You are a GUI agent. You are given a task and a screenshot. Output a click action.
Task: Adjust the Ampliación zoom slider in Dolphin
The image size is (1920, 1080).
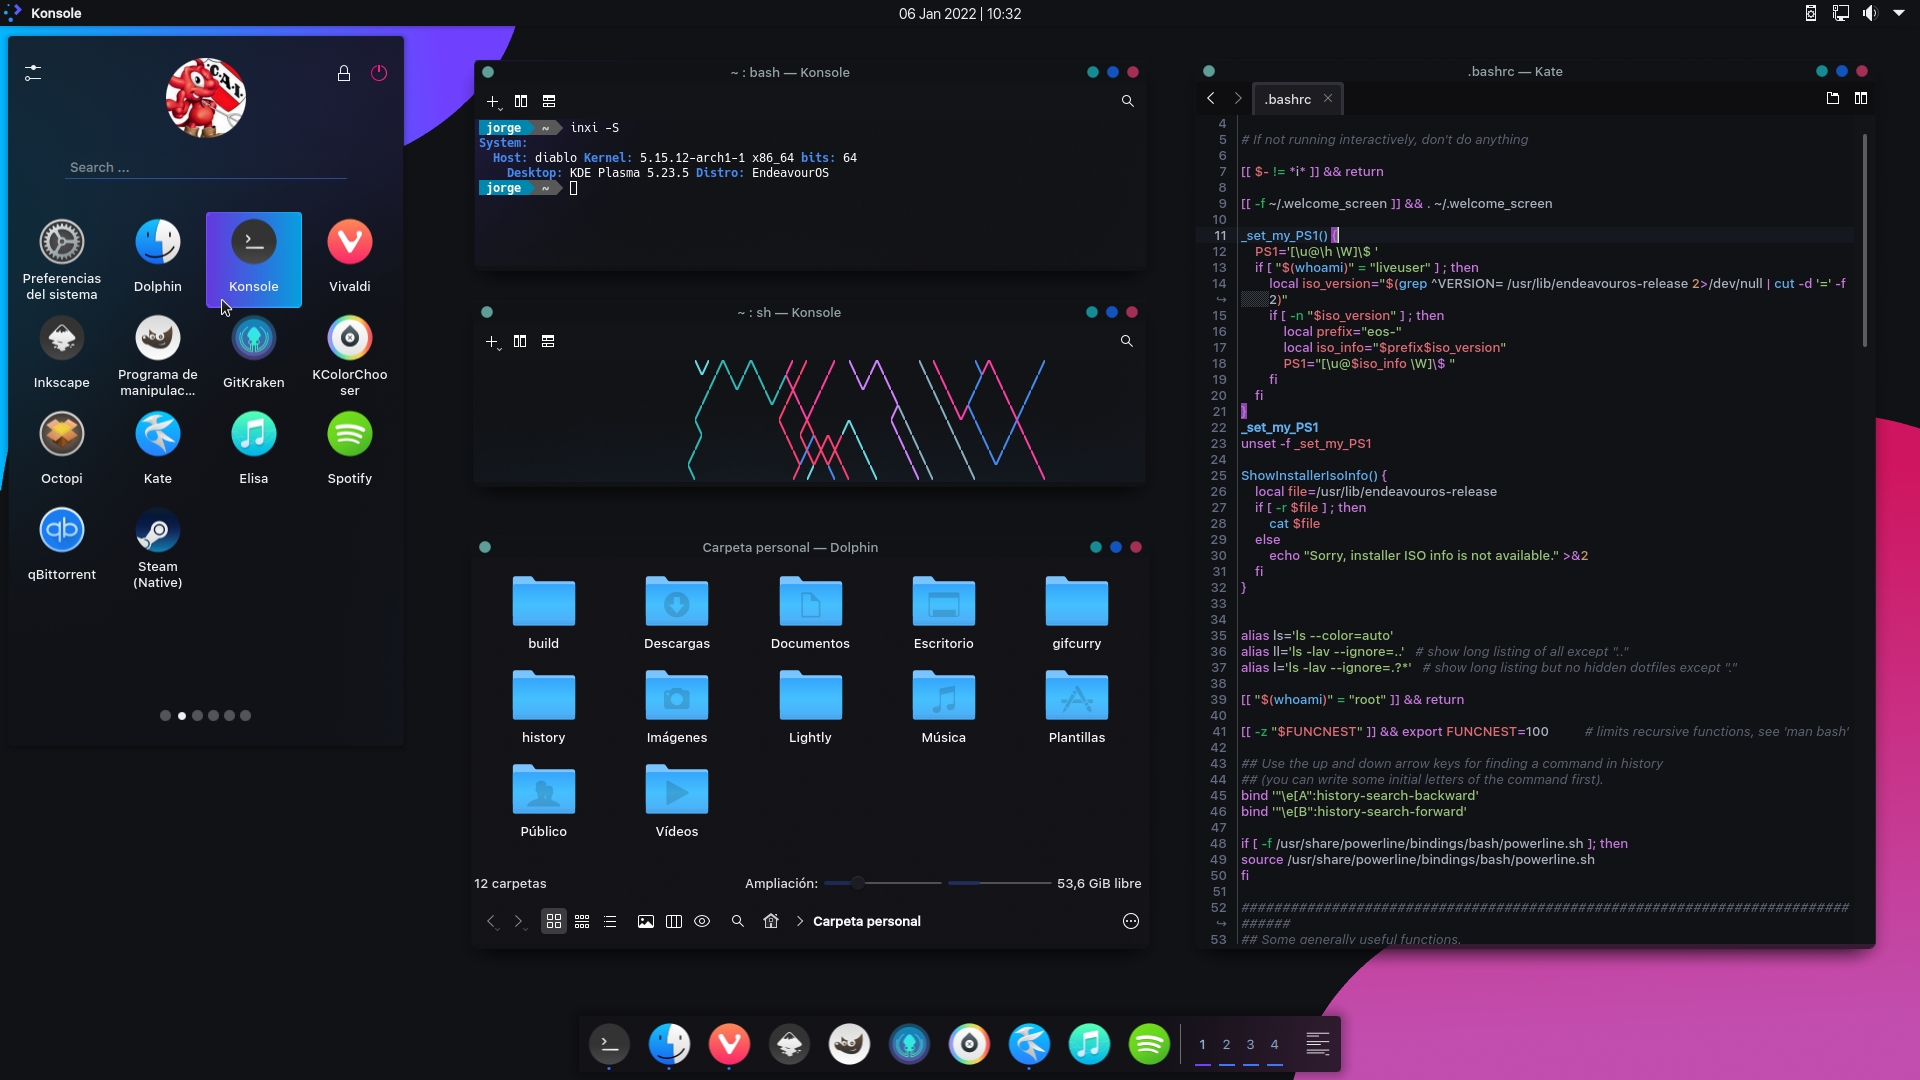click(883, 883)
